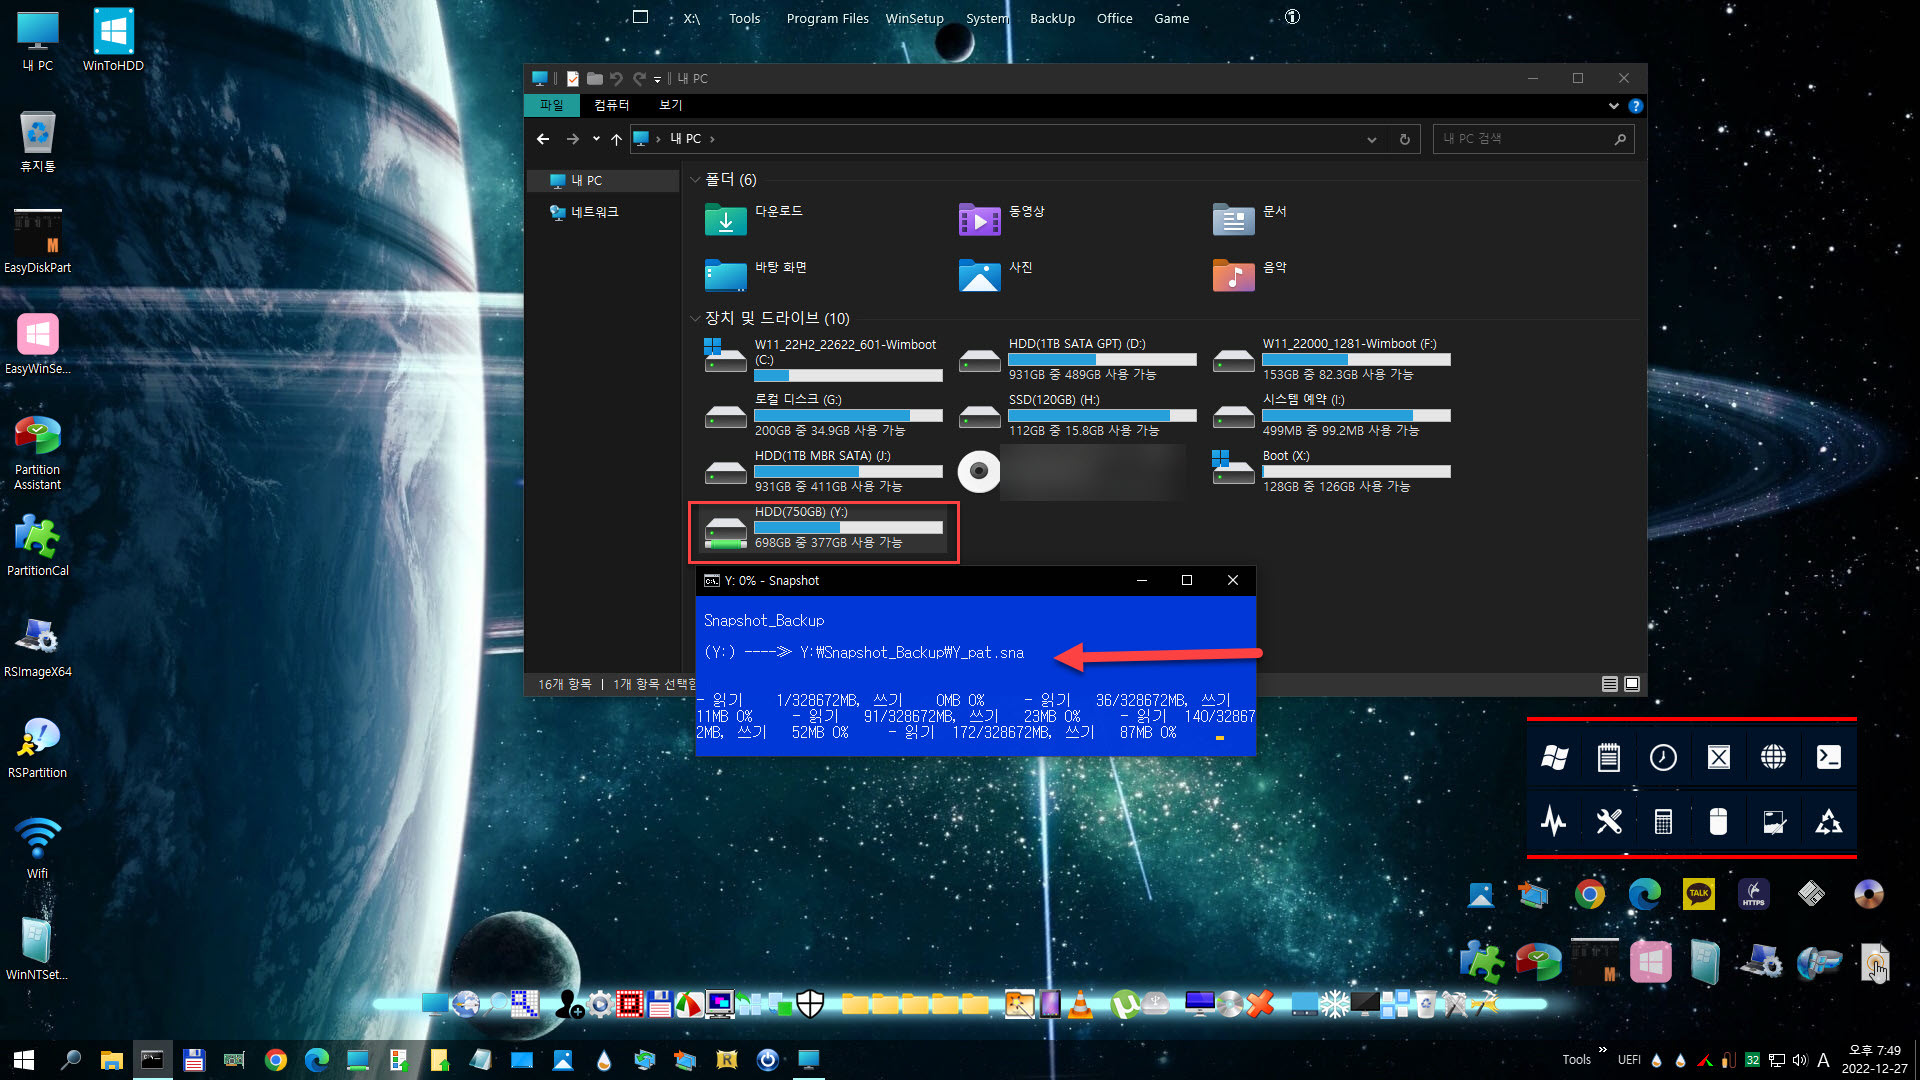Open the Windows flag icon in the panel
This screenshot has width=1920, height=1080.
click(x=1553, y=757)
